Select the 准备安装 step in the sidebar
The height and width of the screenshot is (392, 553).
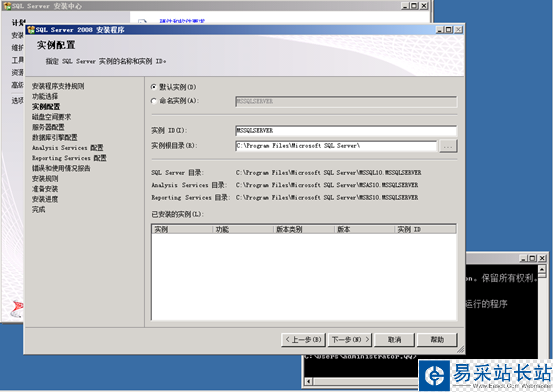45,189
